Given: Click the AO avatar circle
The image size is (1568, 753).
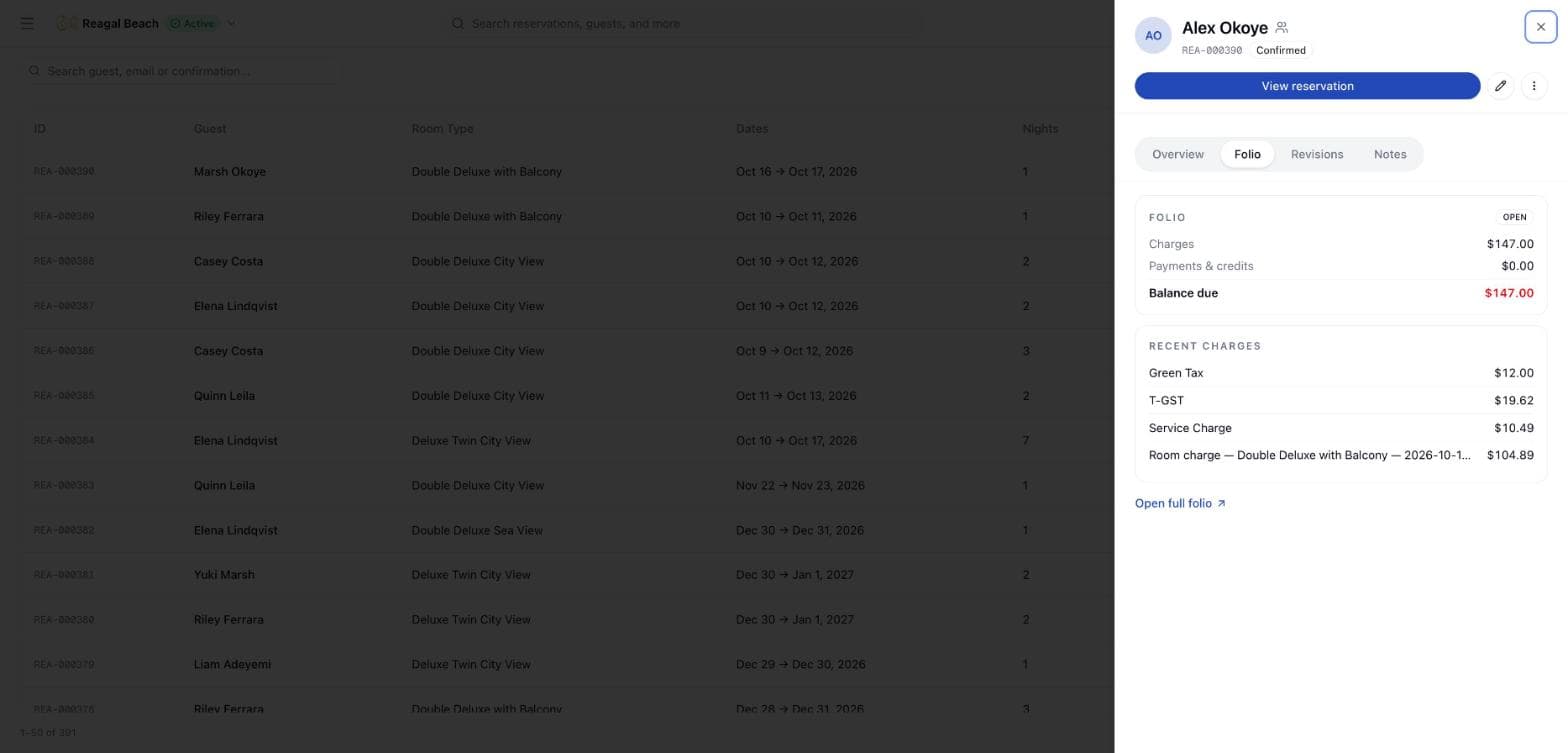Looking at the screenshot, I should pyautogui.click(x=1153, y=35).
